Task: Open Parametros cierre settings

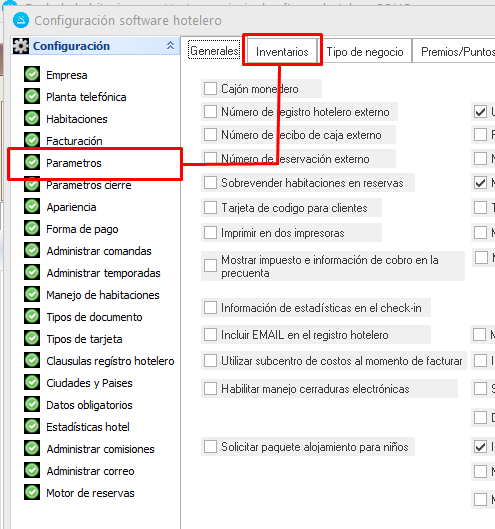Action: click(x=89, y=185)
